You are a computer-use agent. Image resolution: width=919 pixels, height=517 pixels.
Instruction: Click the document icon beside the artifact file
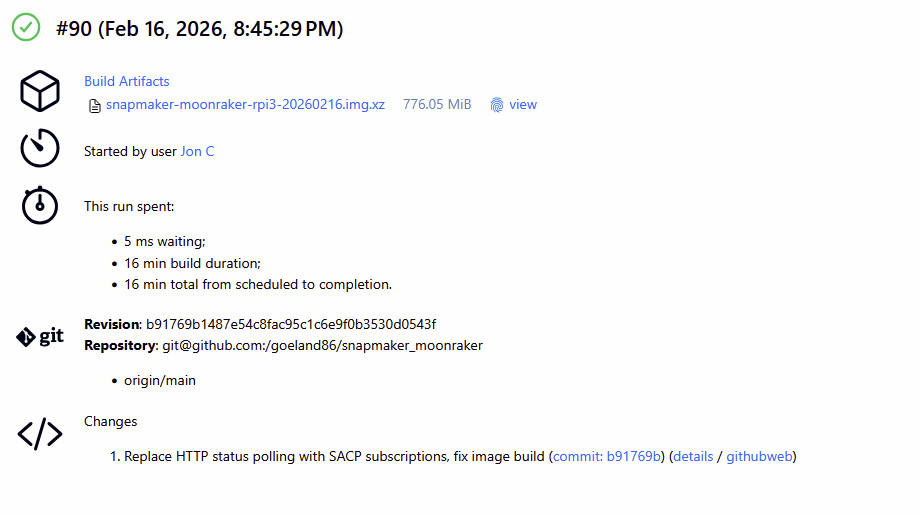(x=95, y=105)
